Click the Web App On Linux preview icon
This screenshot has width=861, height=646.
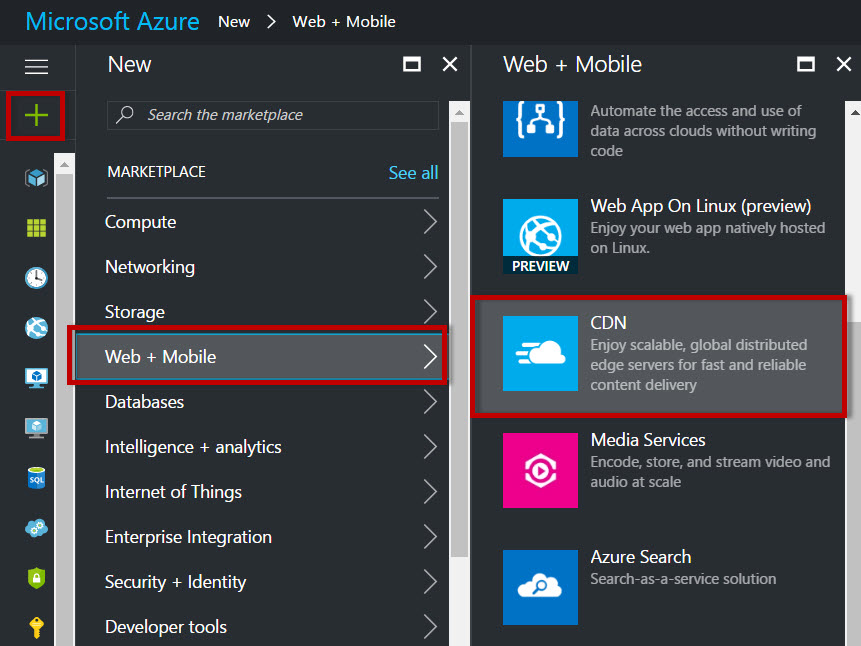(540, 236)
